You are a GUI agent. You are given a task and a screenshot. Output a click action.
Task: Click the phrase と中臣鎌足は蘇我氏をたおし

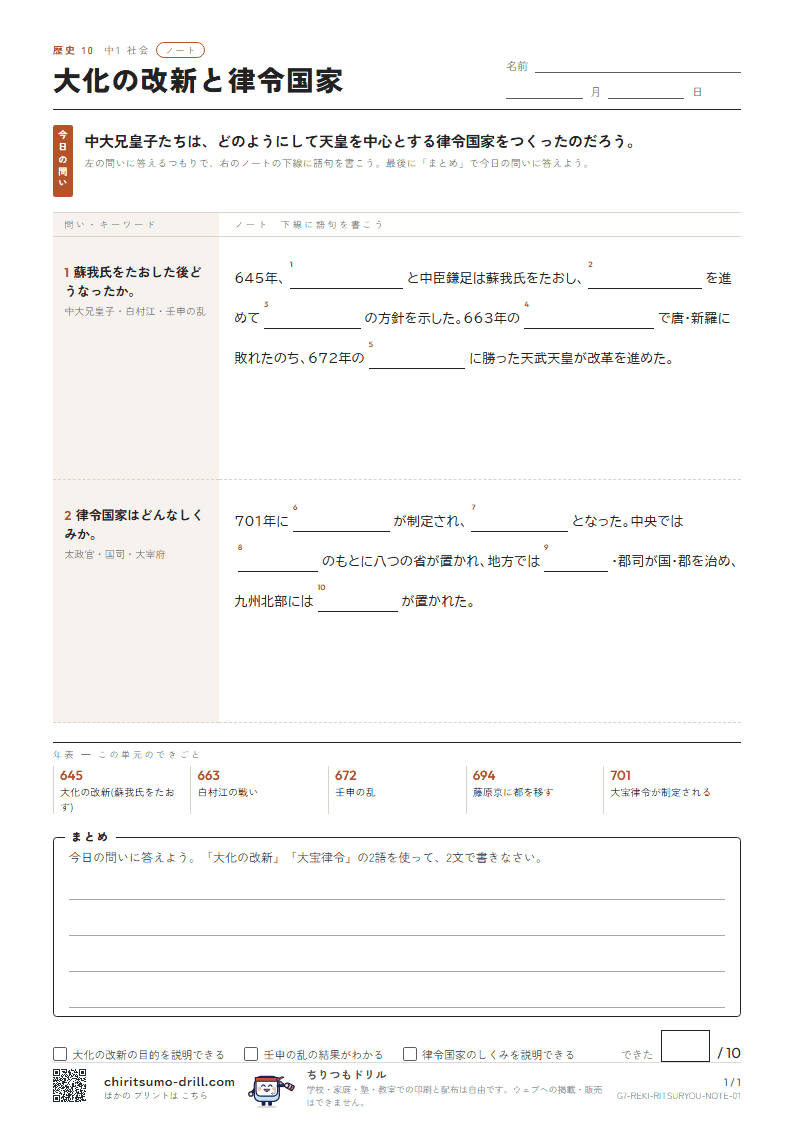495,279
